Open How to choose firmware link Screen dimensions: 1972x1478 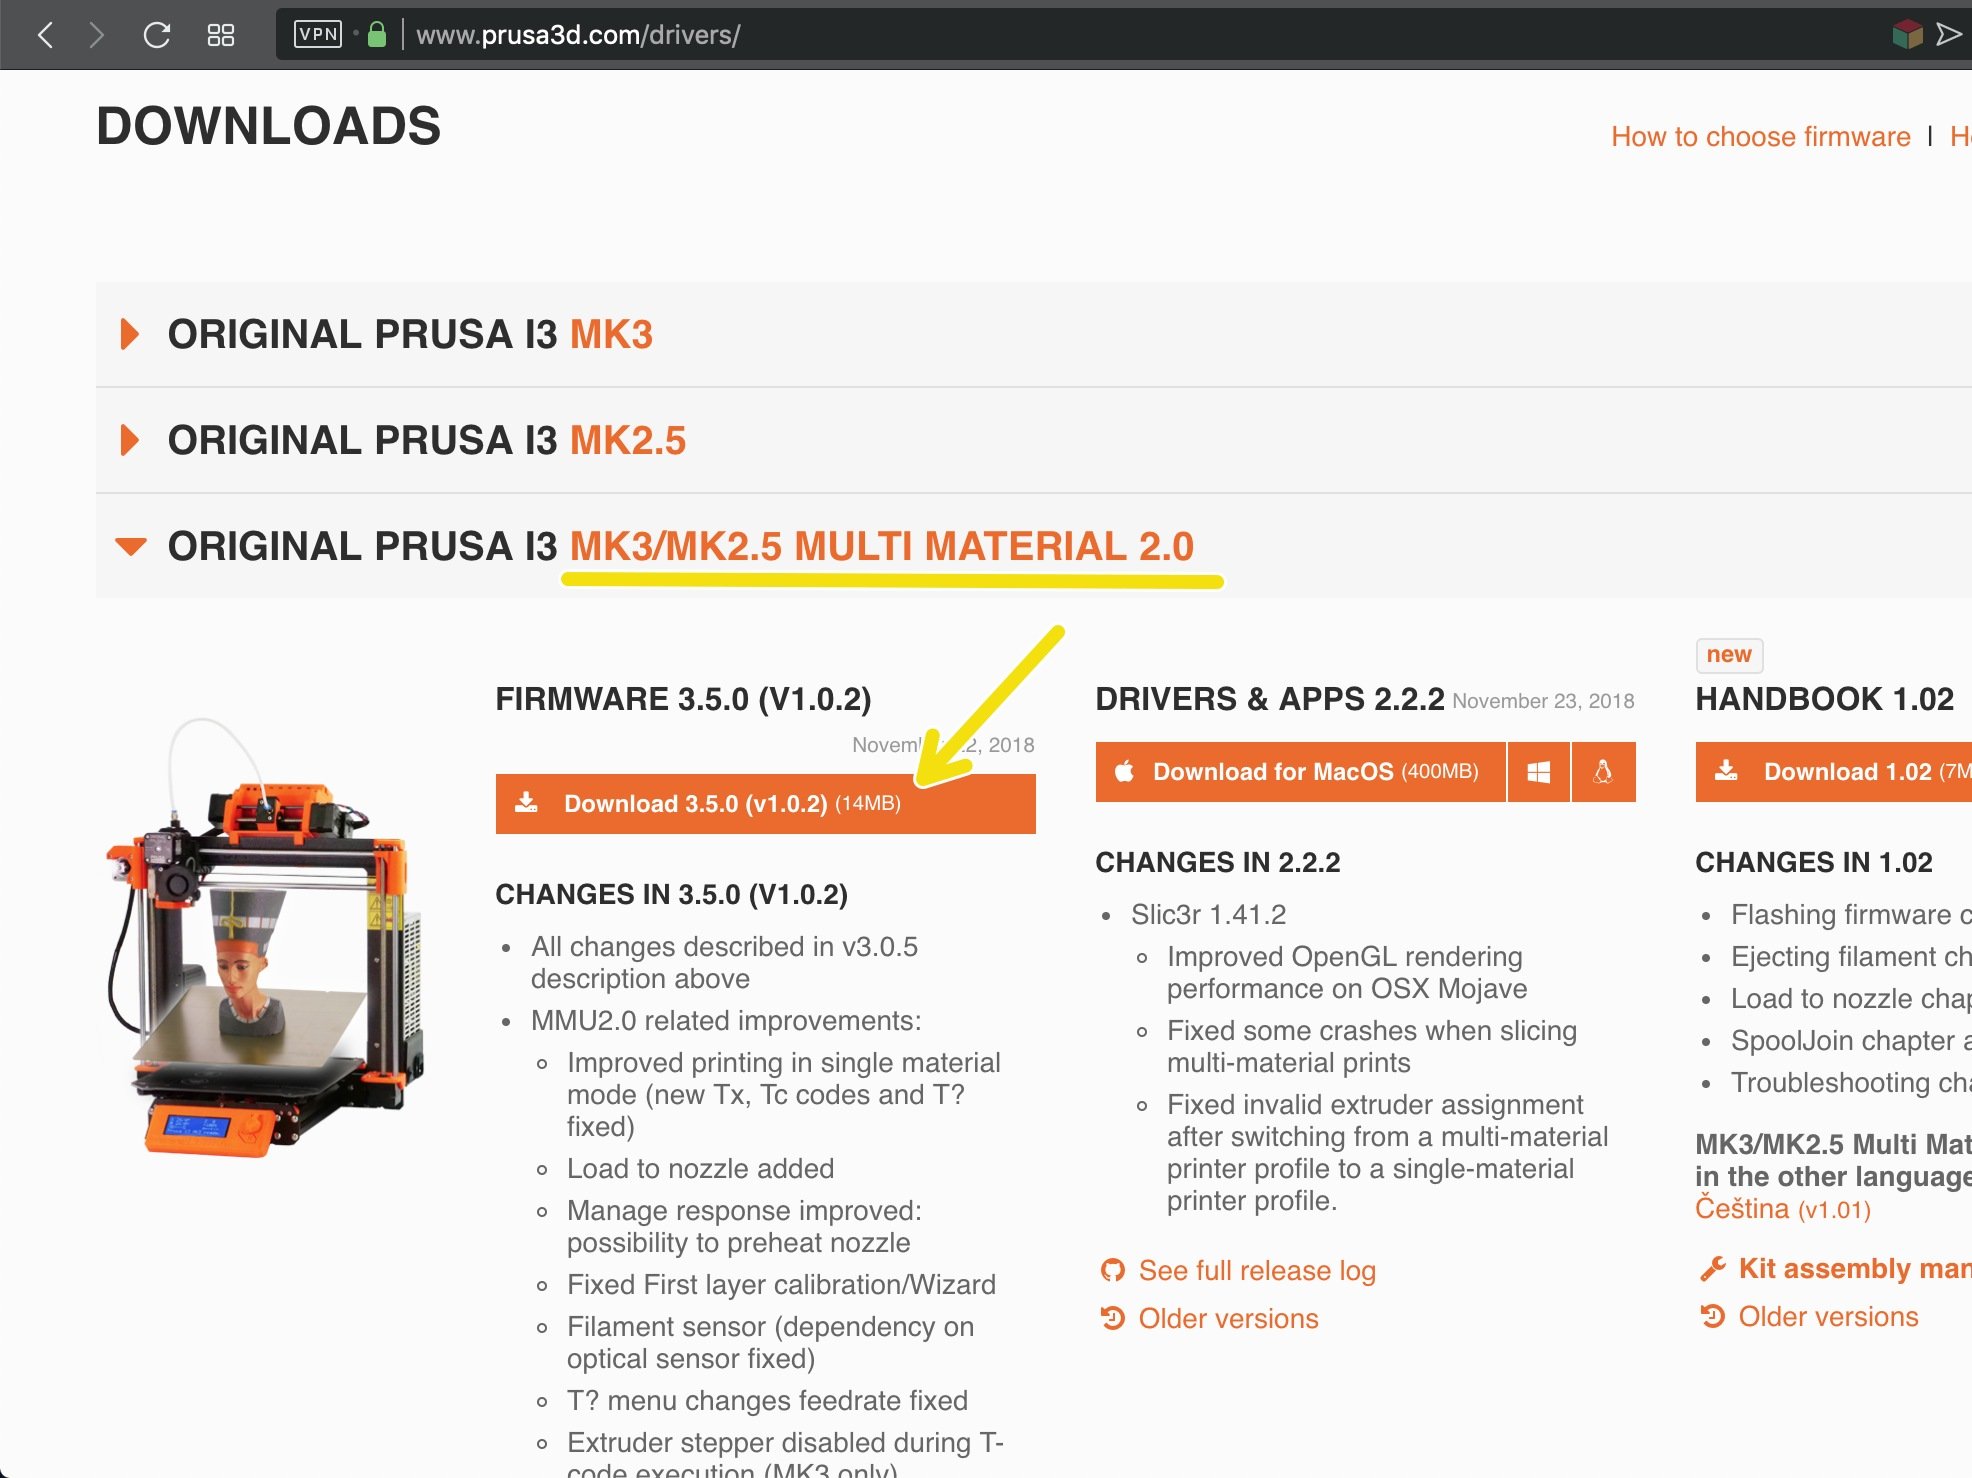pos(1760,137)
